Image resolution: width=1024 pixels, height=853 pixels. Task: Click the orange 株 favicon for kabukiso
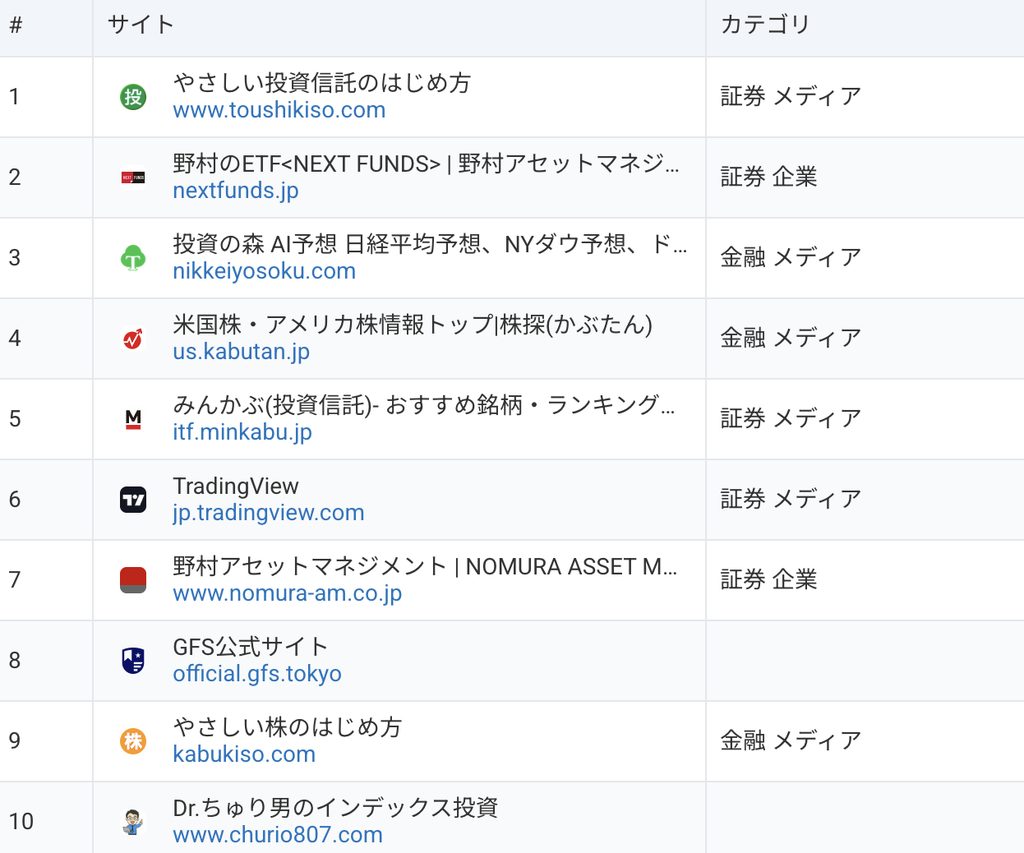click(133, 741)
